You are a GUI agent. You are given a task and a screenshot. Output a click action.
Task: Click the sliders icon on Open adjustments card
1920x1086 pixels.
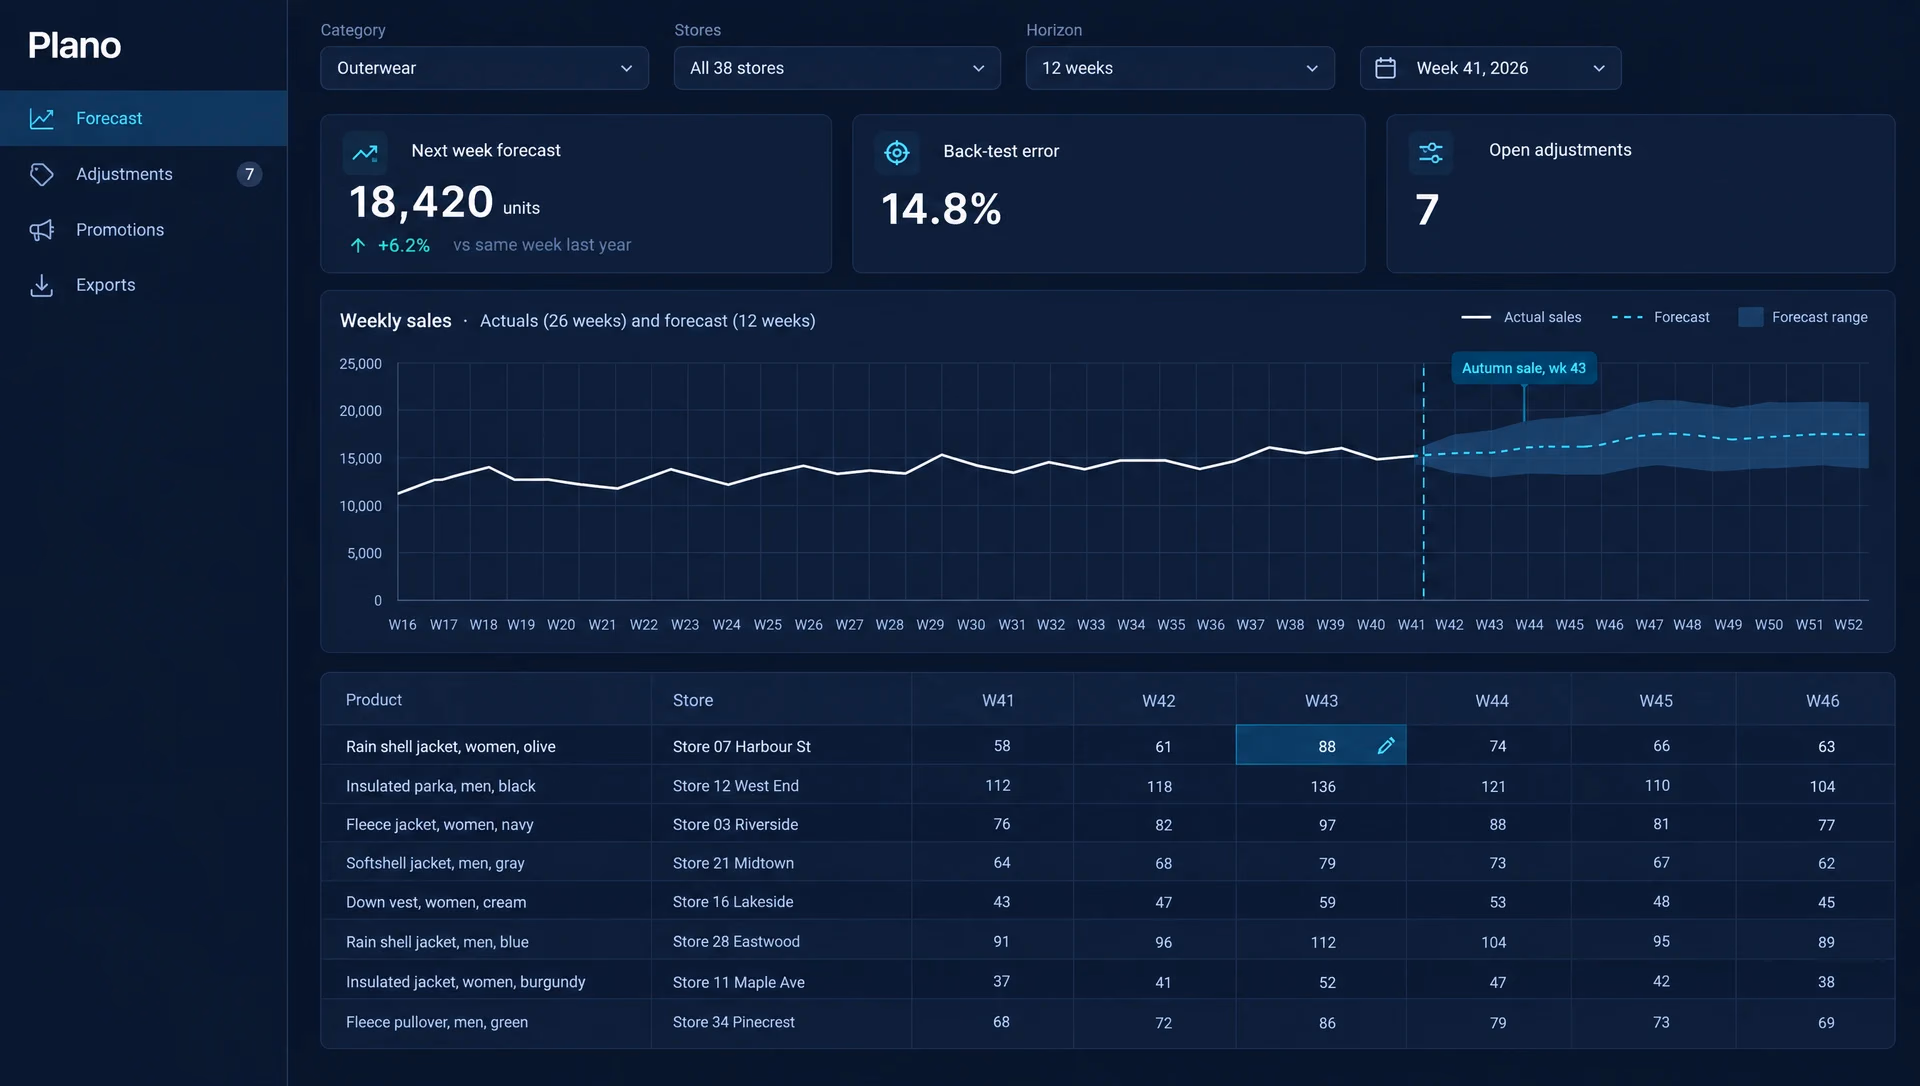pyautogui.click(x=1431, y=152)
